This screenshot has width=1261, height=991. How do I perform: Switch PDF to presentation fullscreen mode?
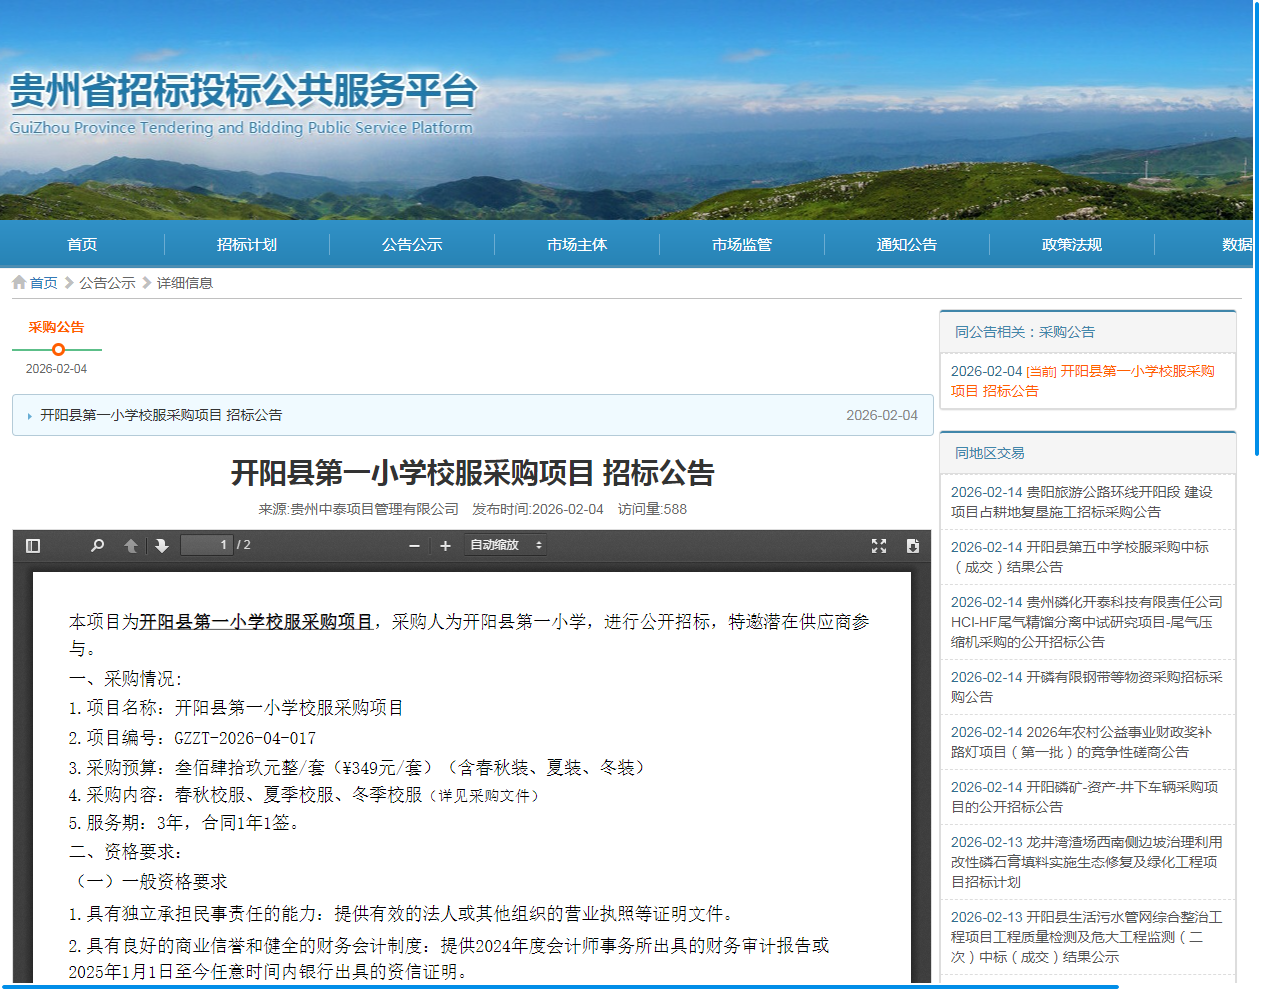[x=879, y=546]
